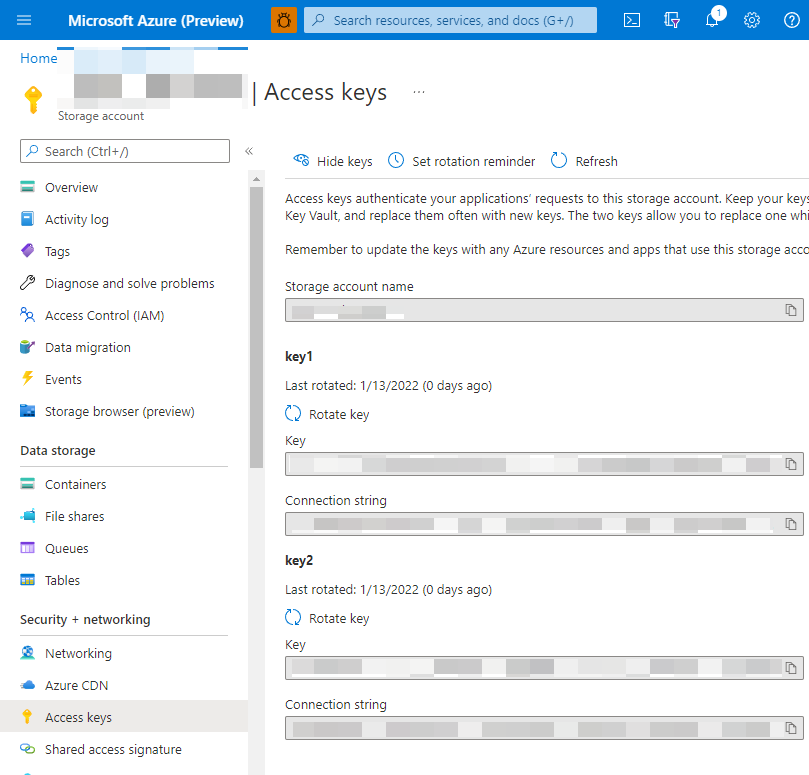
Task: Click the orange bug preview icon
Action: [284, 20]
